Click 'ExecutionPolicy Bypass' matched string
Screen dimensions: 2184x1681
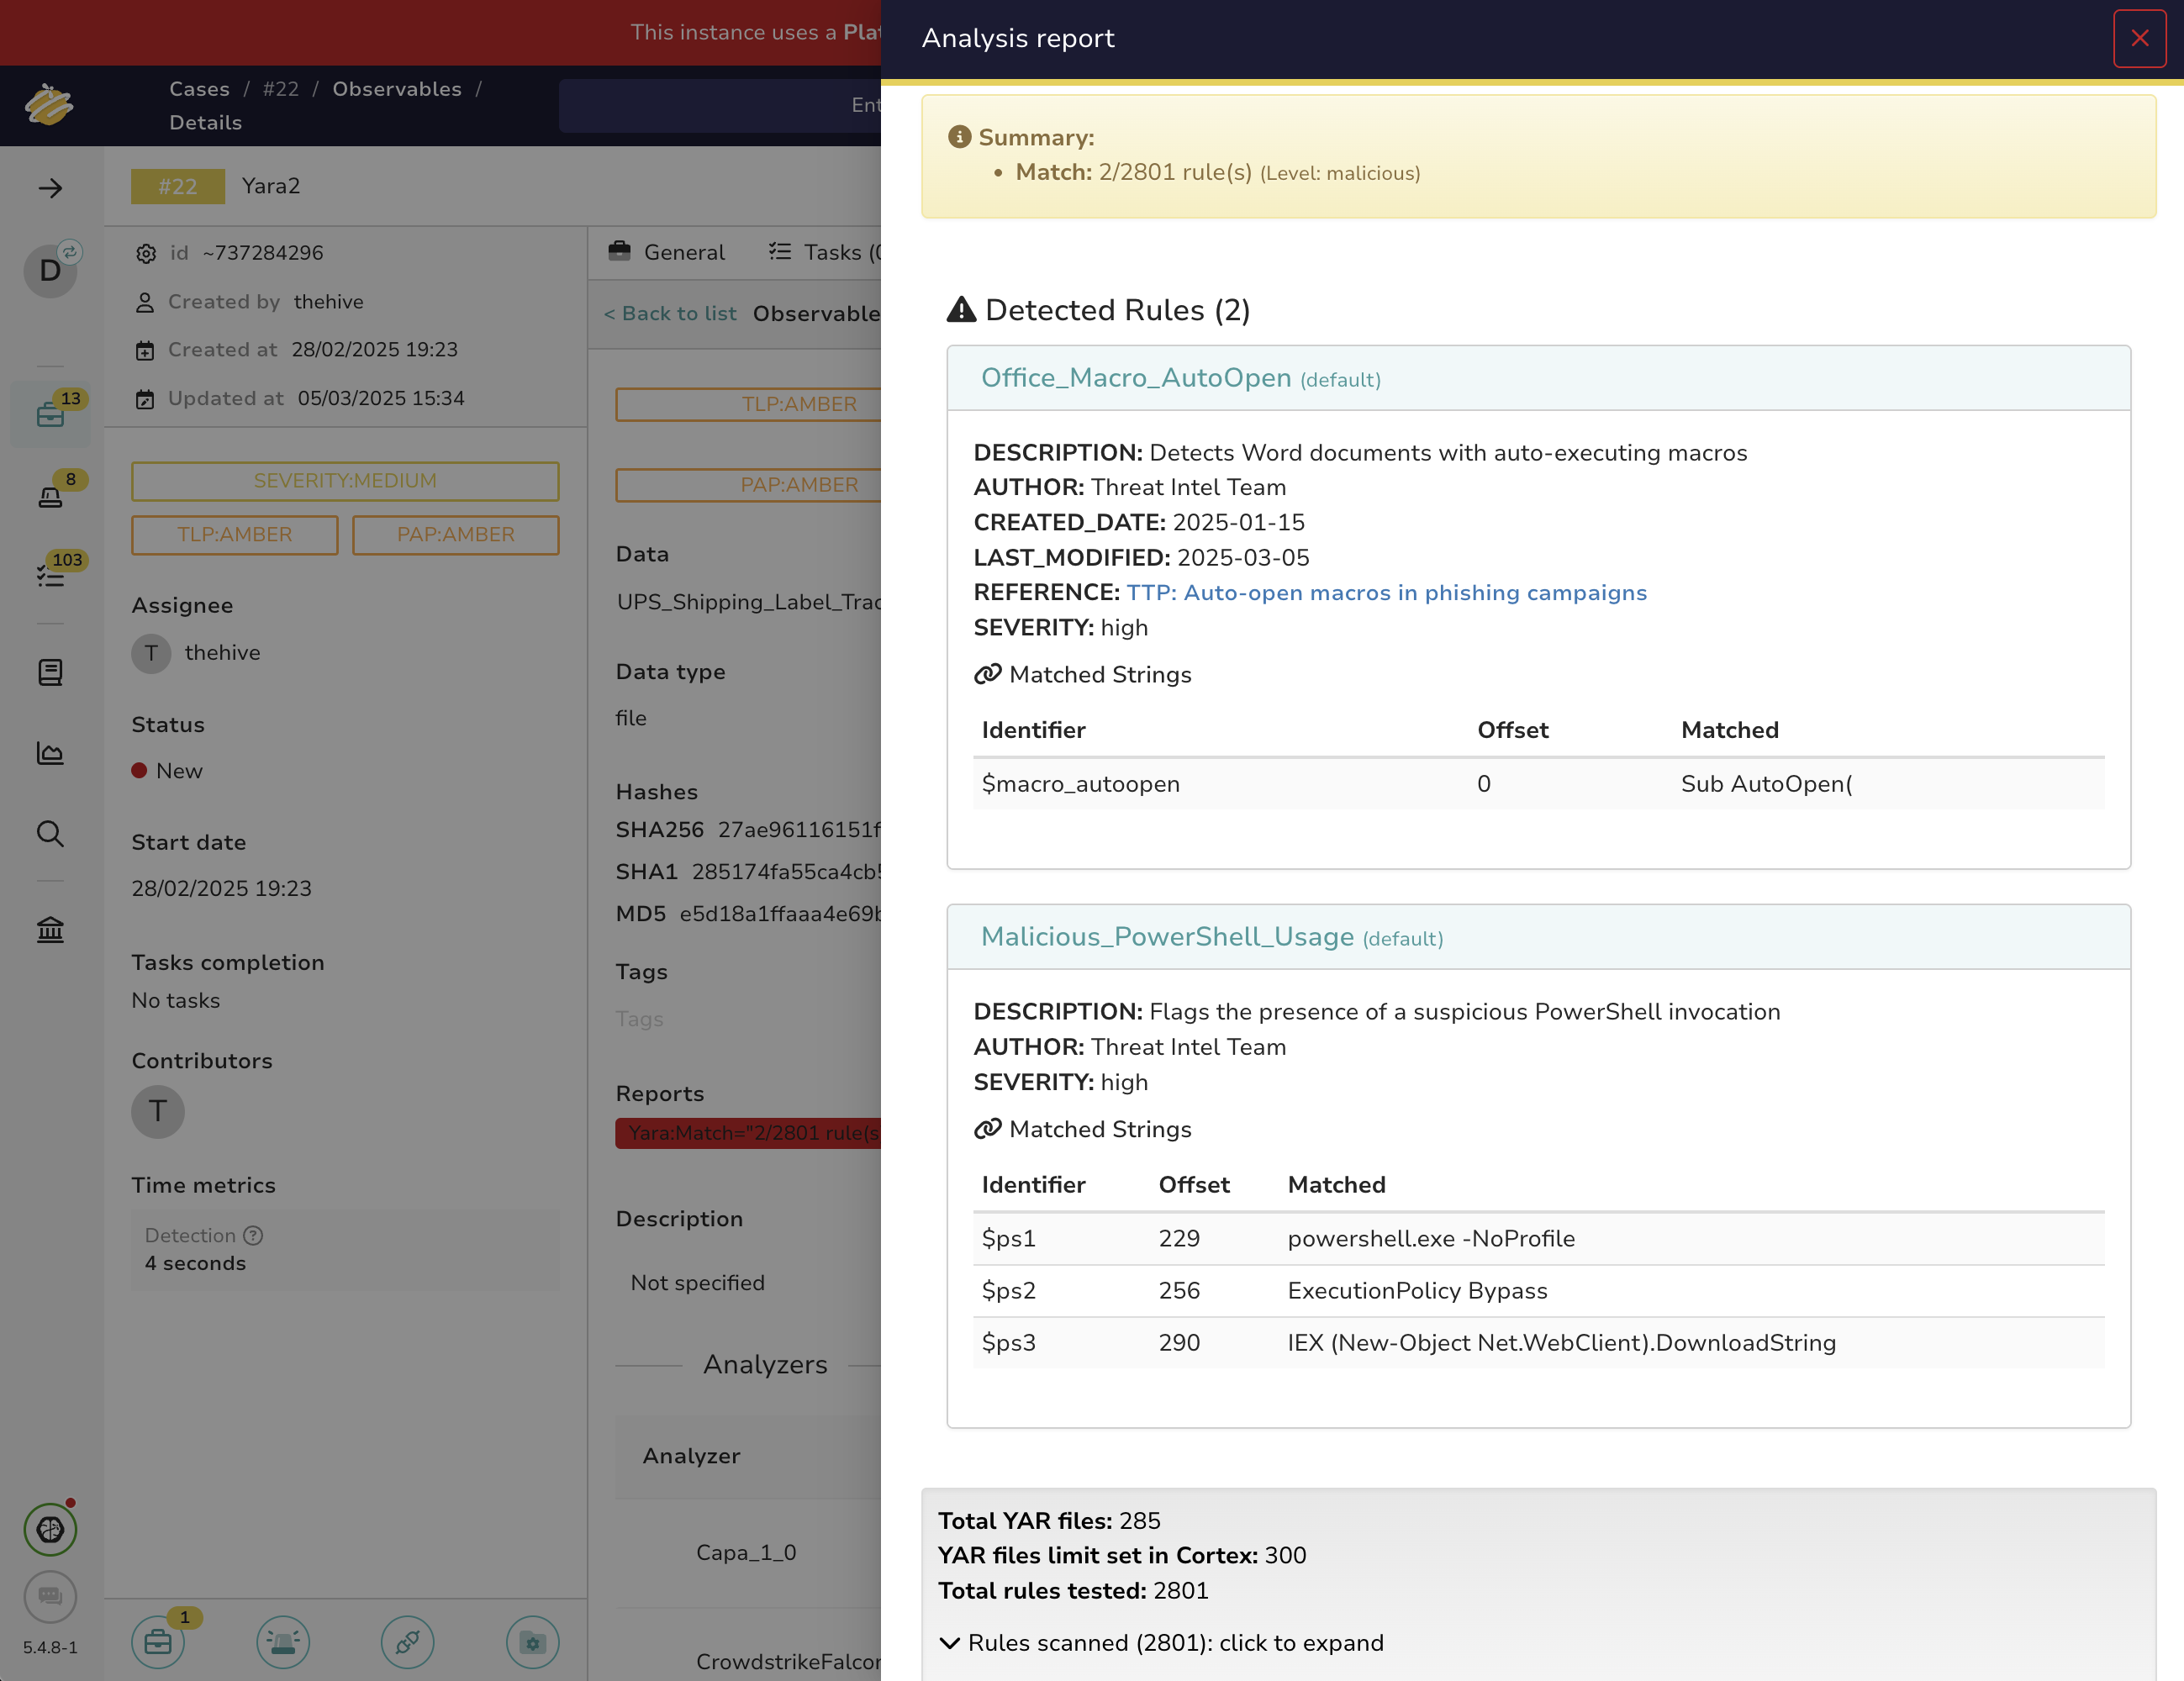1417,1290
